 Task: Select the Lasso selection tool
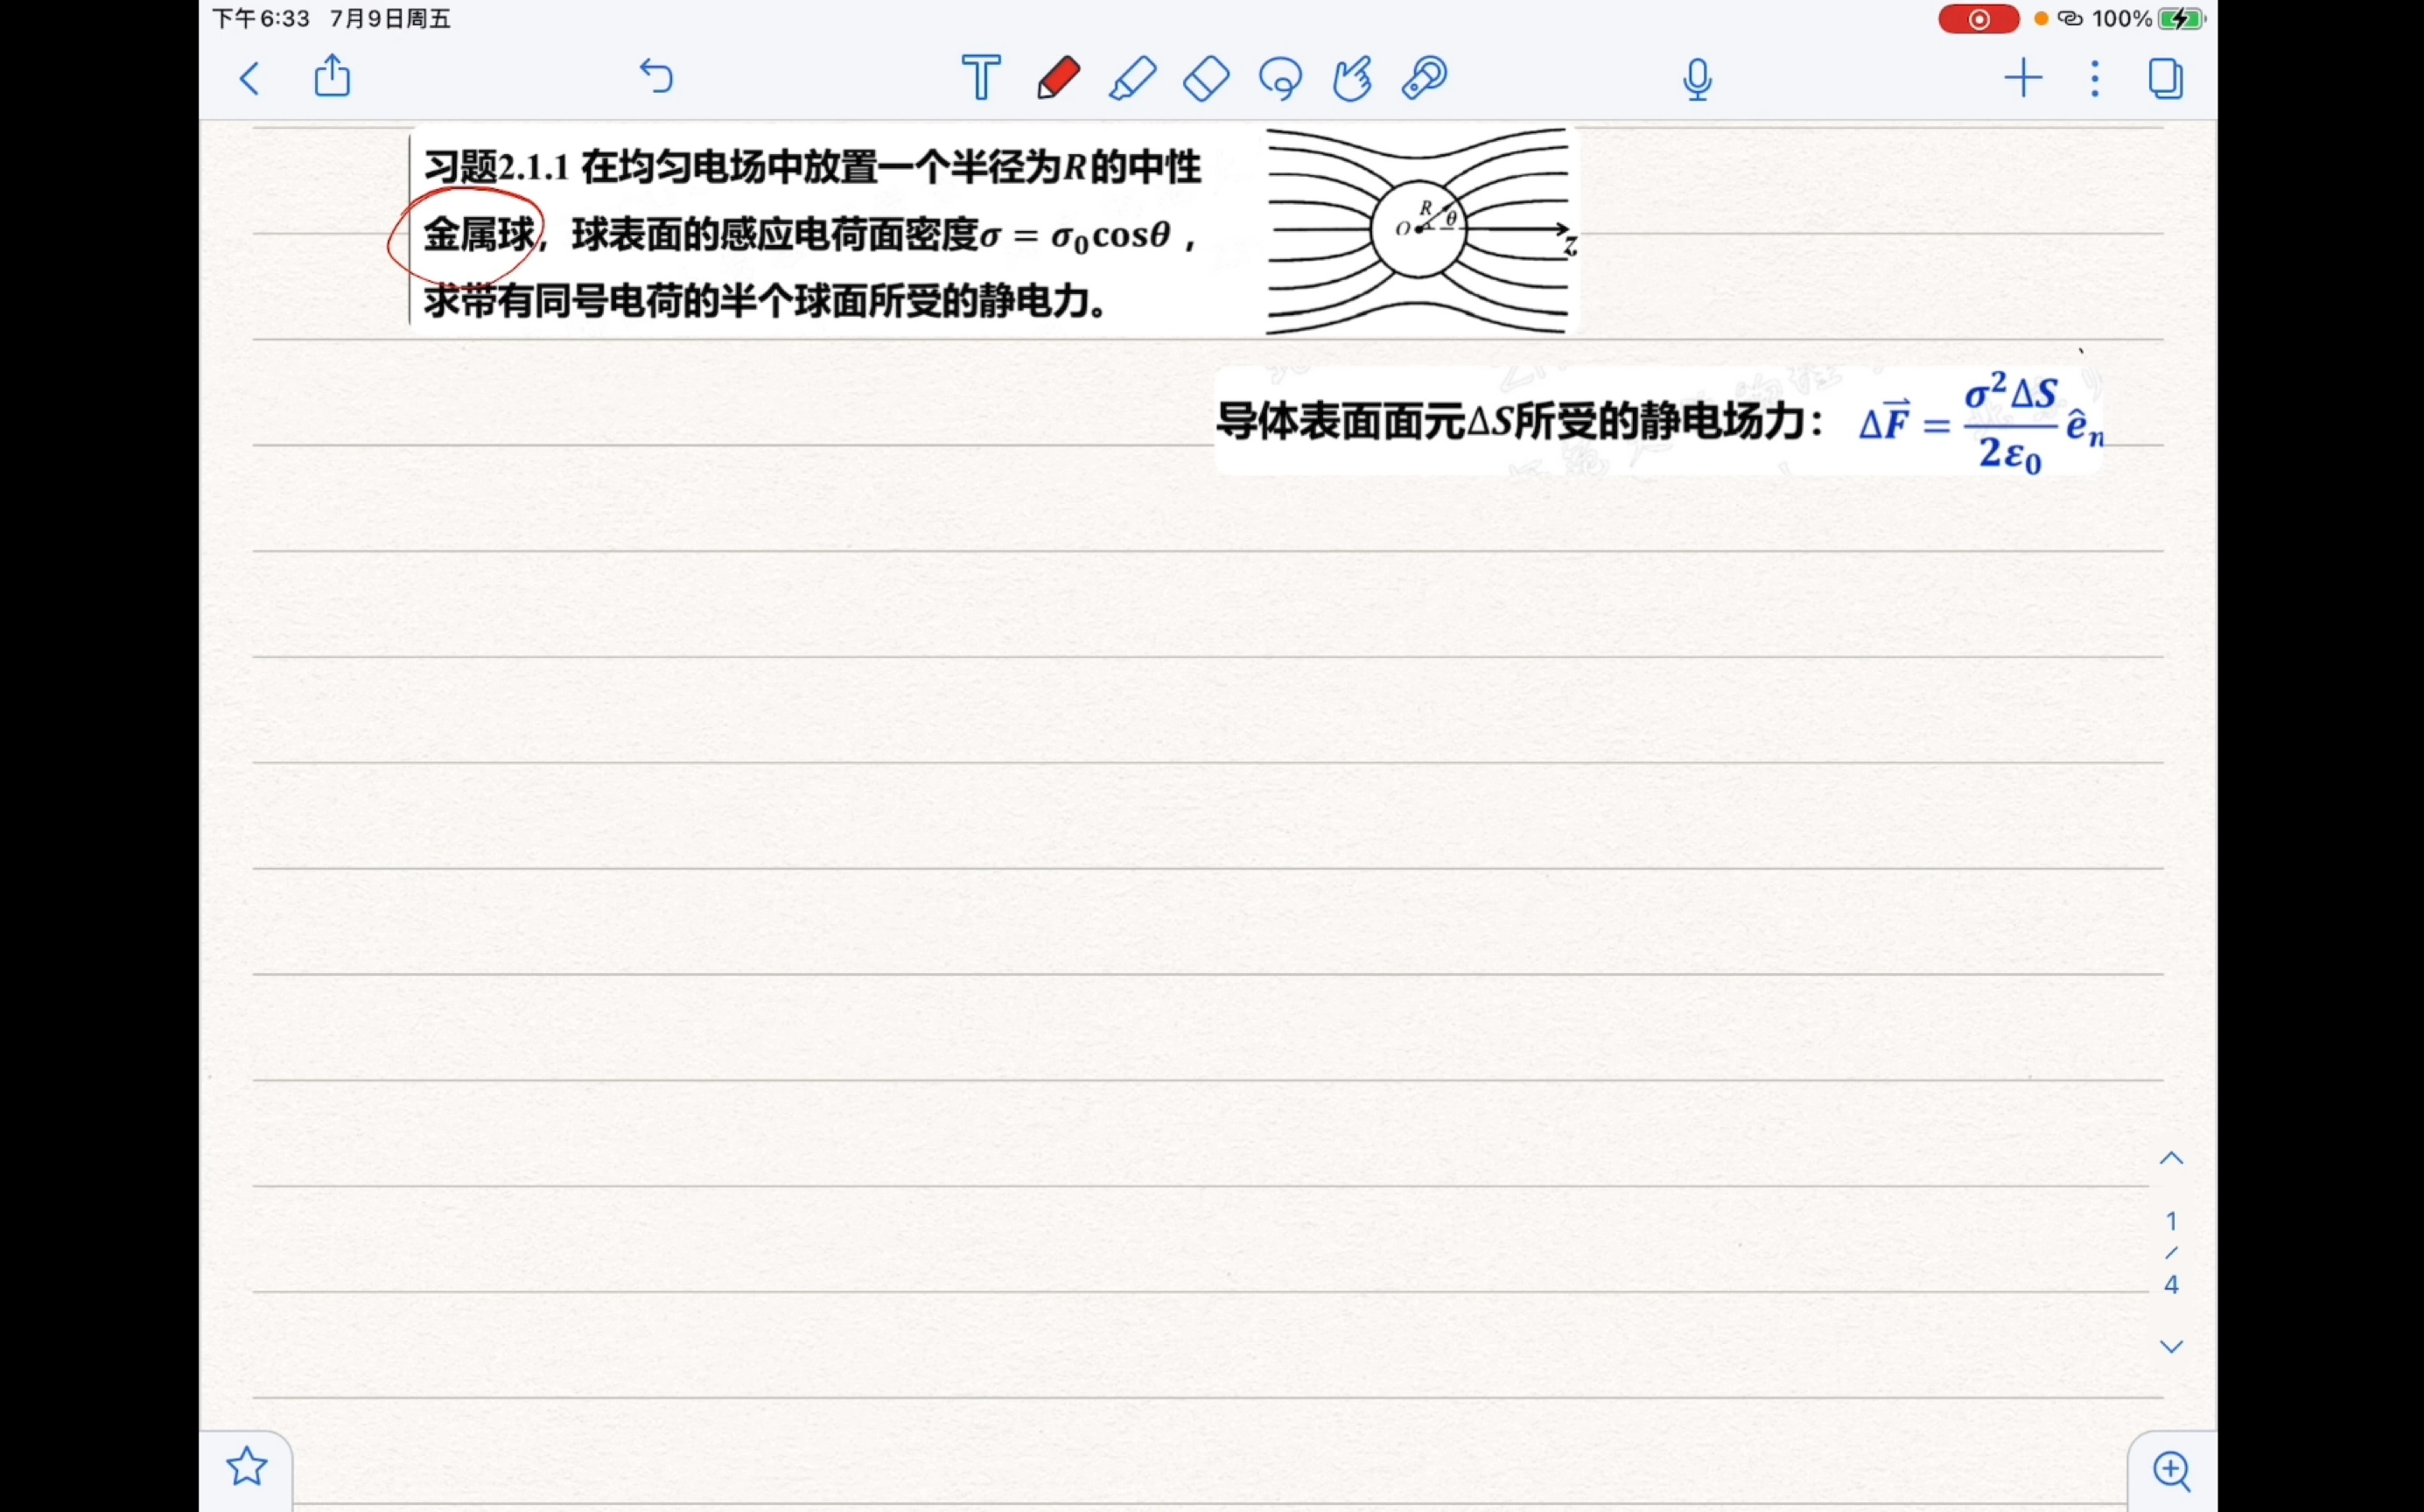(1281, 78)
